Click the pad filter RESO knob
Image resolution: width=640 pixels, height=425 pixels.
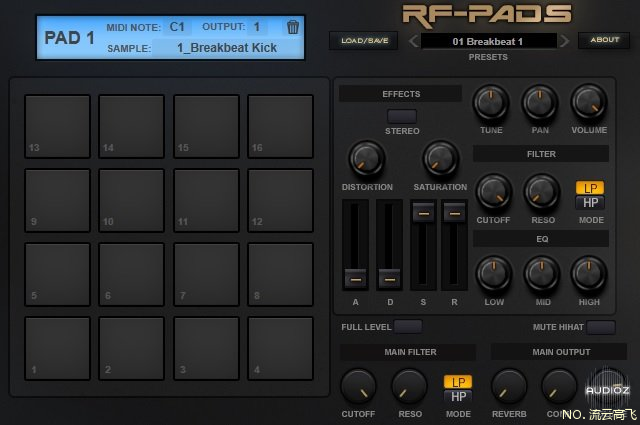542,192
